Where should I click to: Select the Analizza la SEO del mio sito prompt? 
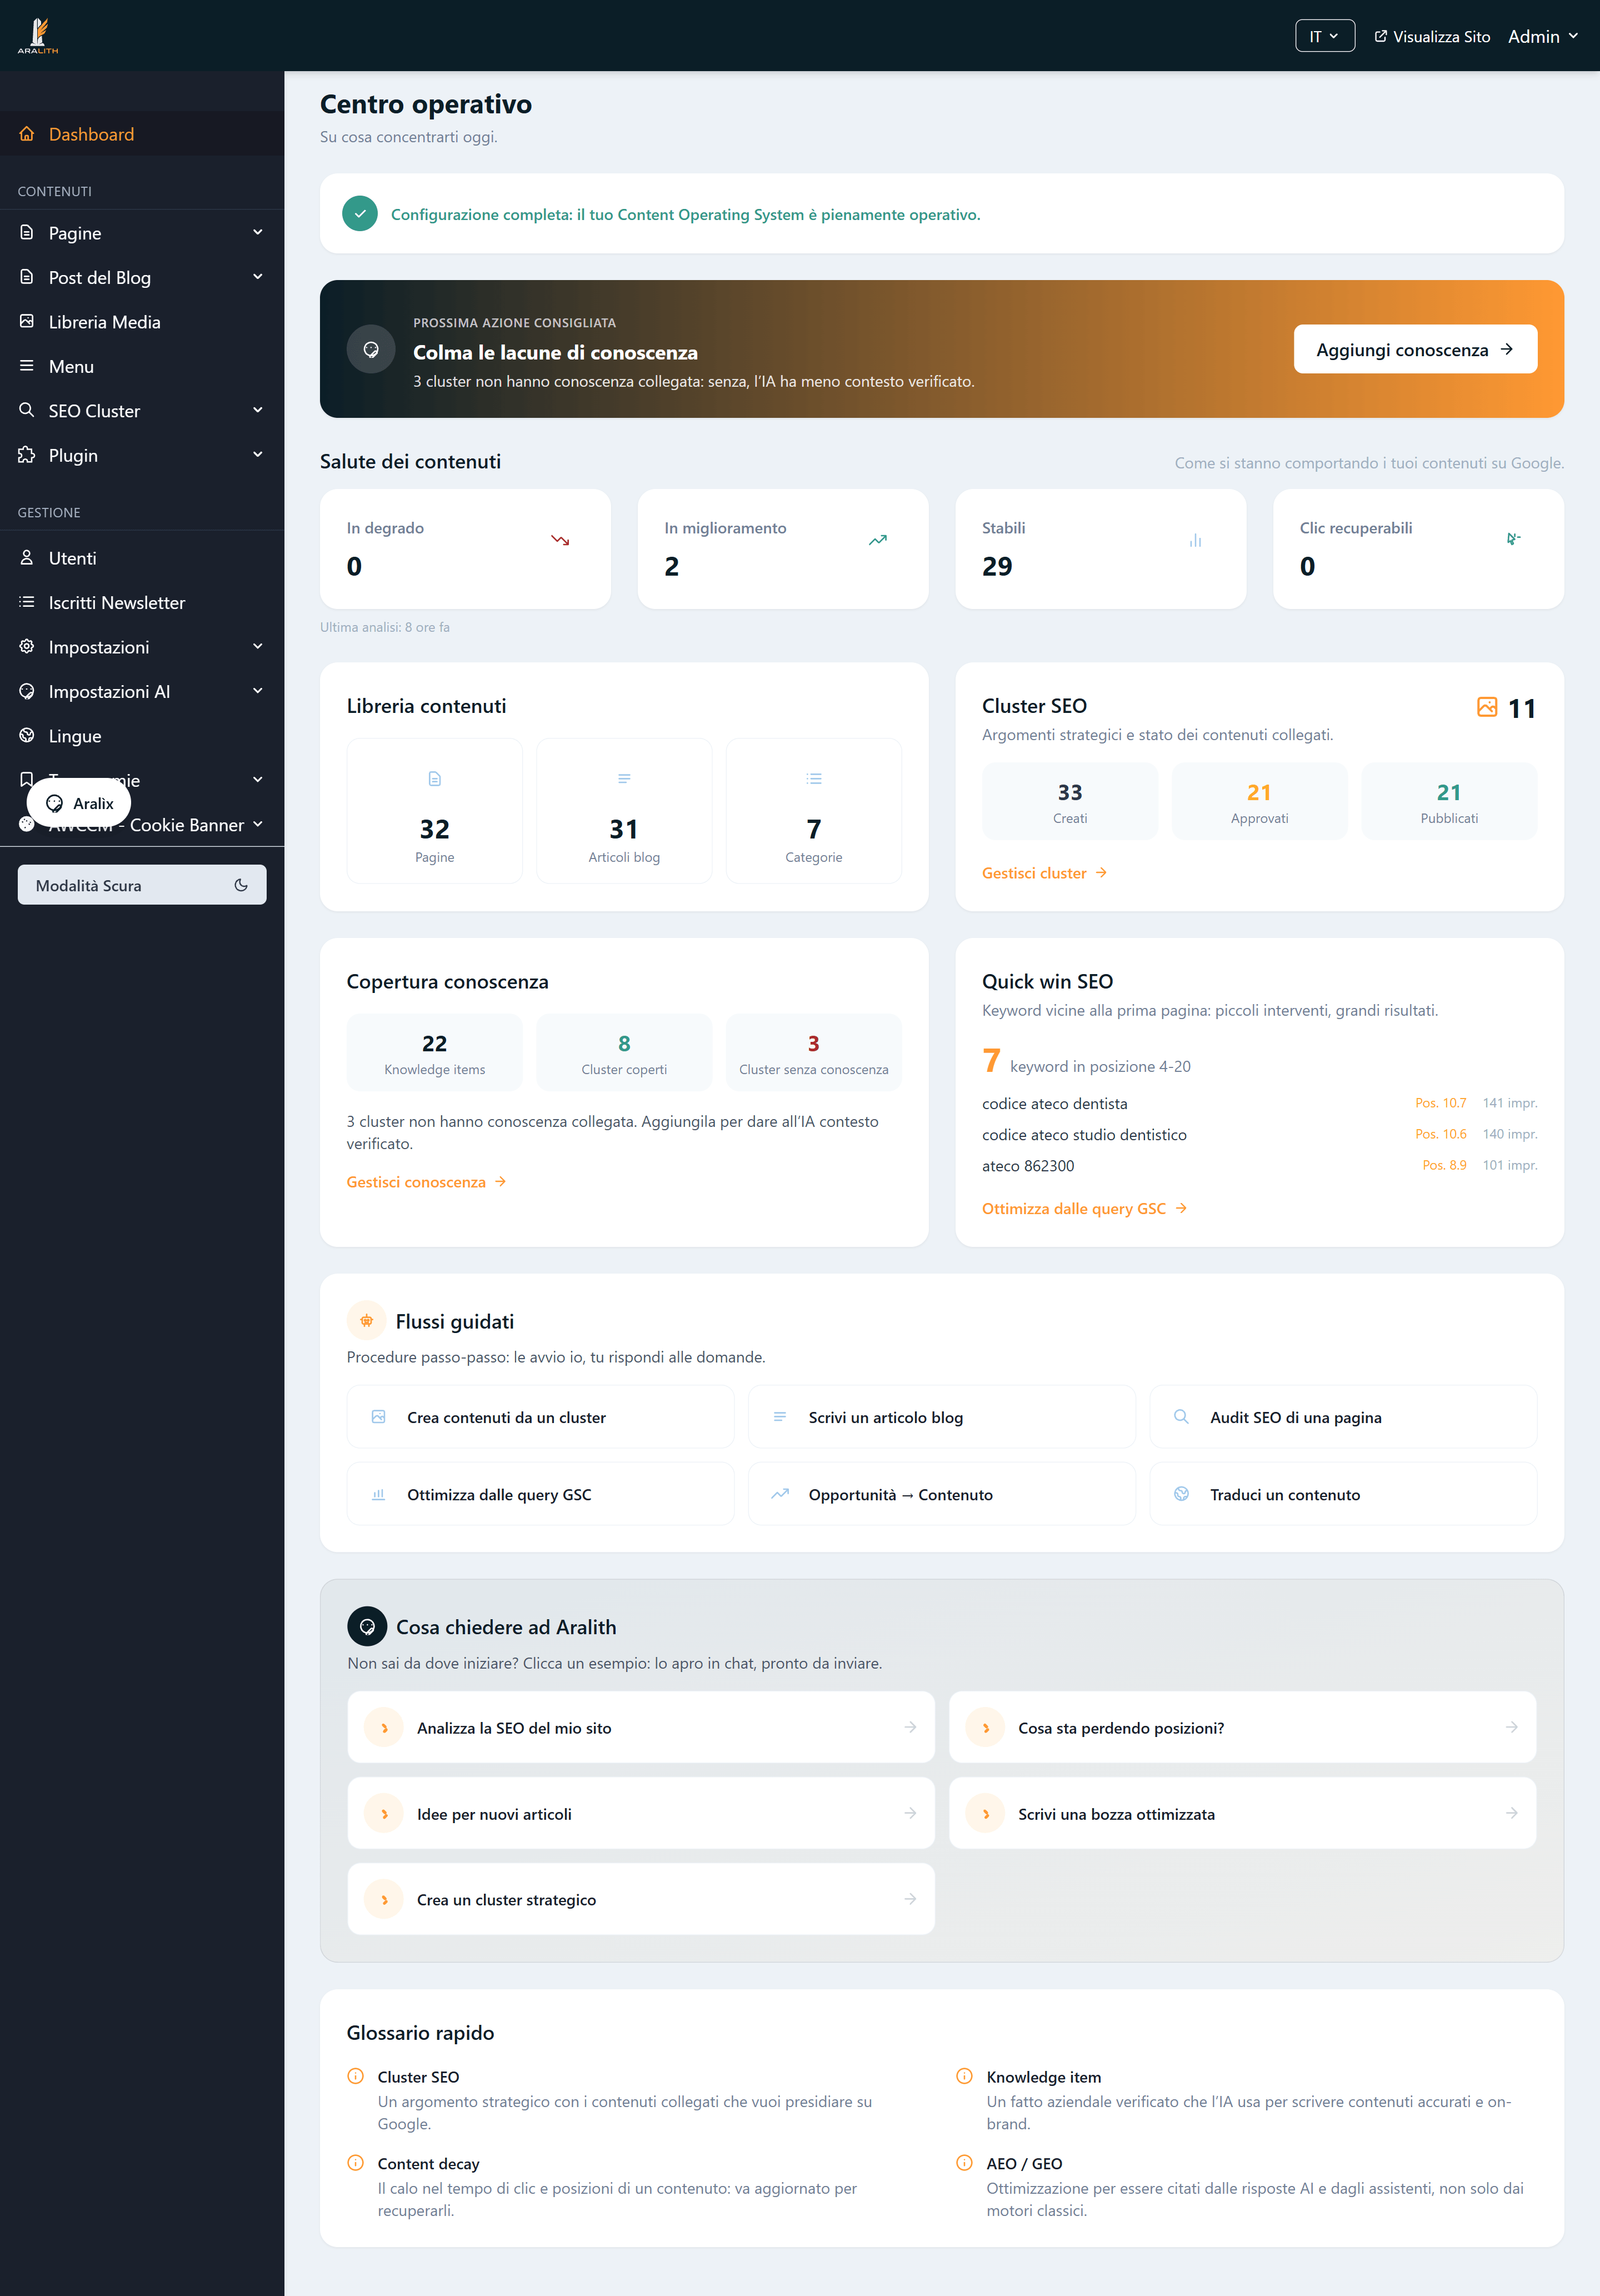[x=641, y=1727]
